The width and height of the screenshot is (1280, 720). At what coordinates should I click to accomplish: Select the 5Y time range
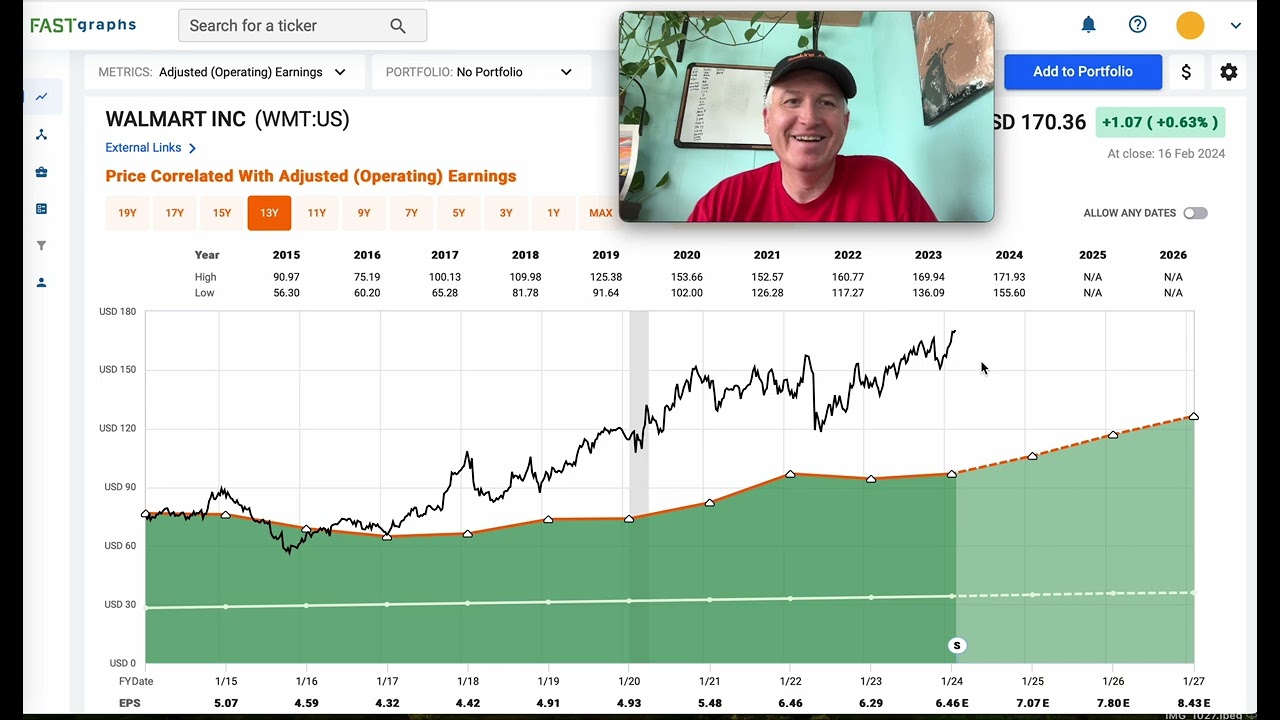coord(459,213)
